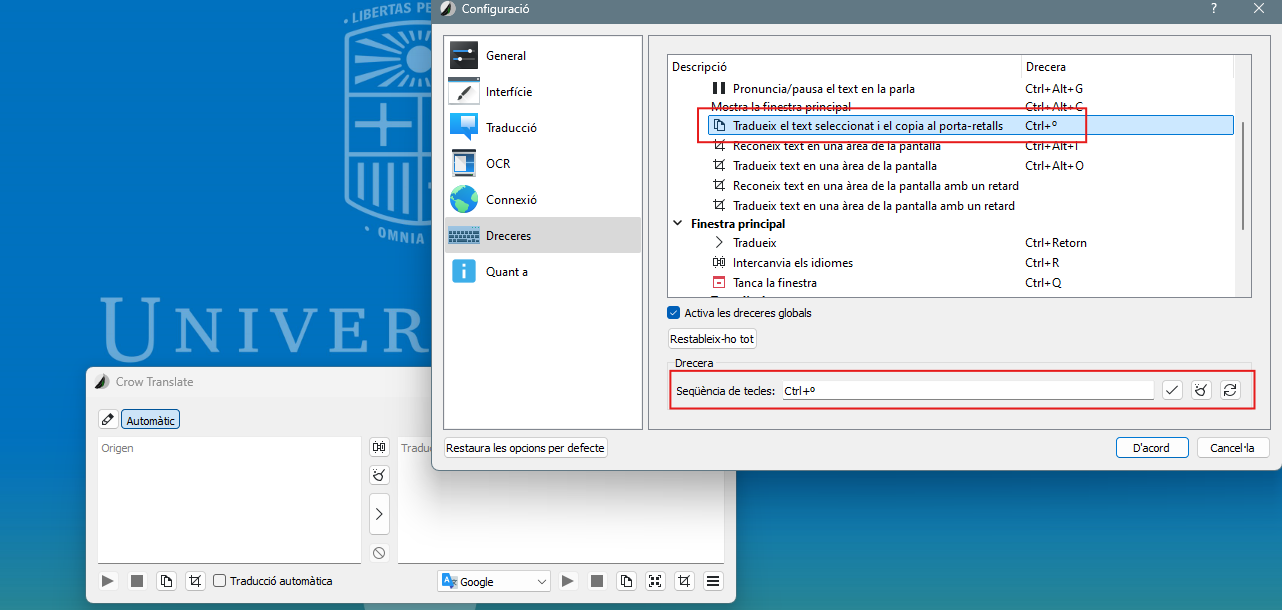Click the swap languages icon in Crow Translate
This screenshot has width=1282, height=610.
pos(379,448)
